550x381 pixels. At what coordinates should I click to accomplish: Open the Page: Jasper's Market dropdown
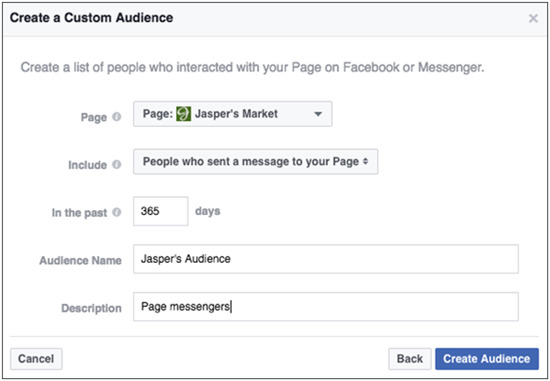pos(233,114)
